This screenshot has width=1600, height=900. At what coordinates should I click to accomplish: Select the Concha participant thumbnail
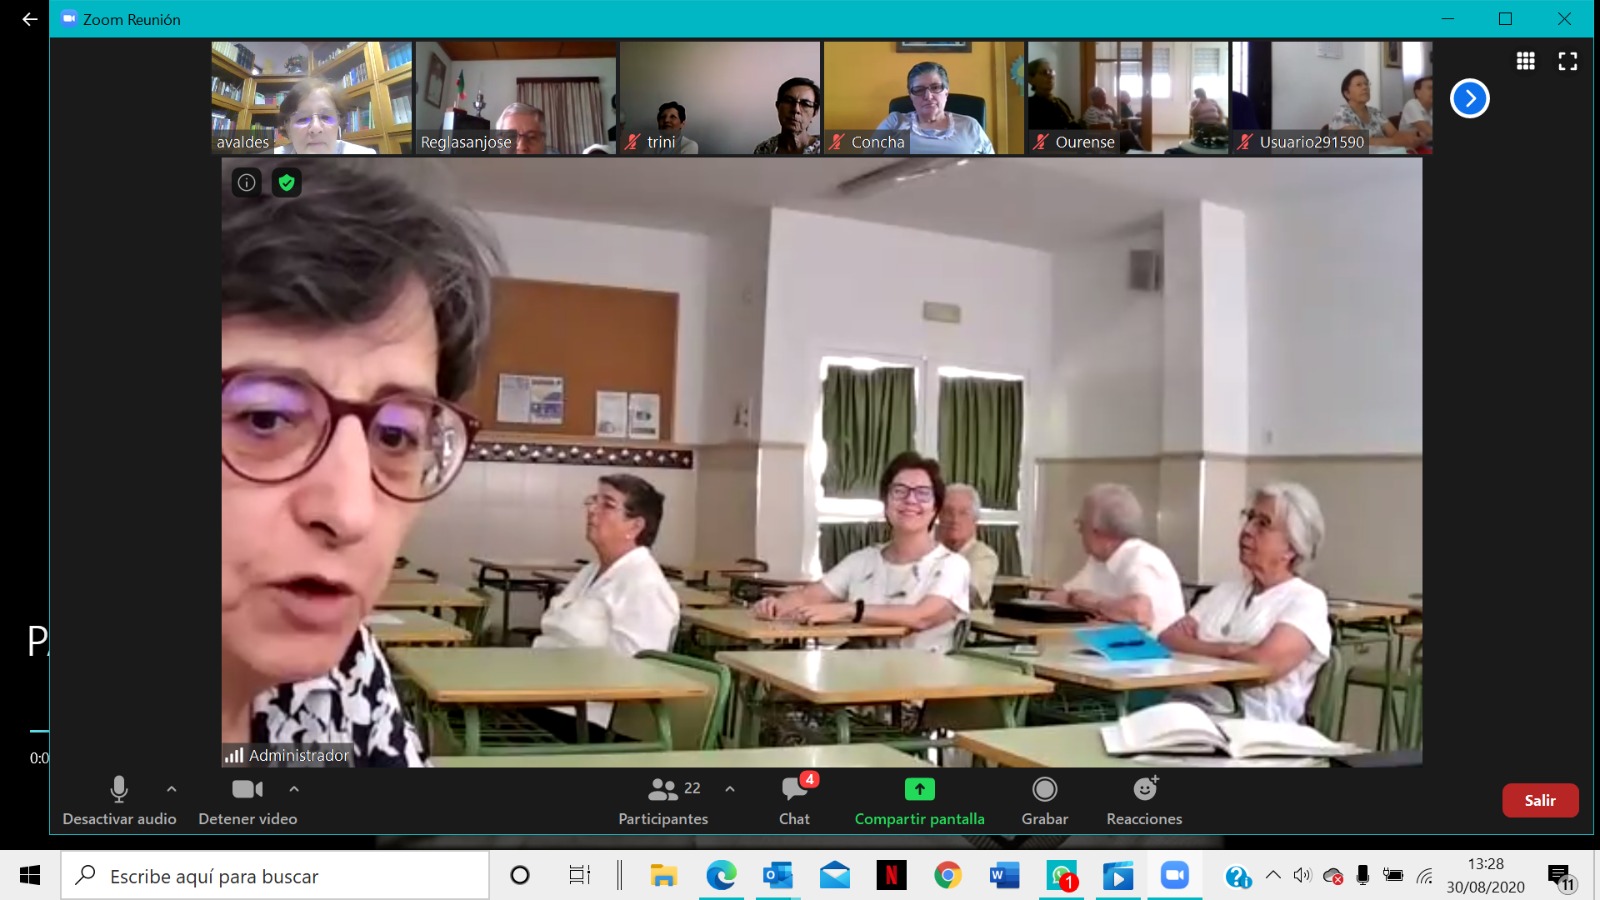tap(923, 97)
